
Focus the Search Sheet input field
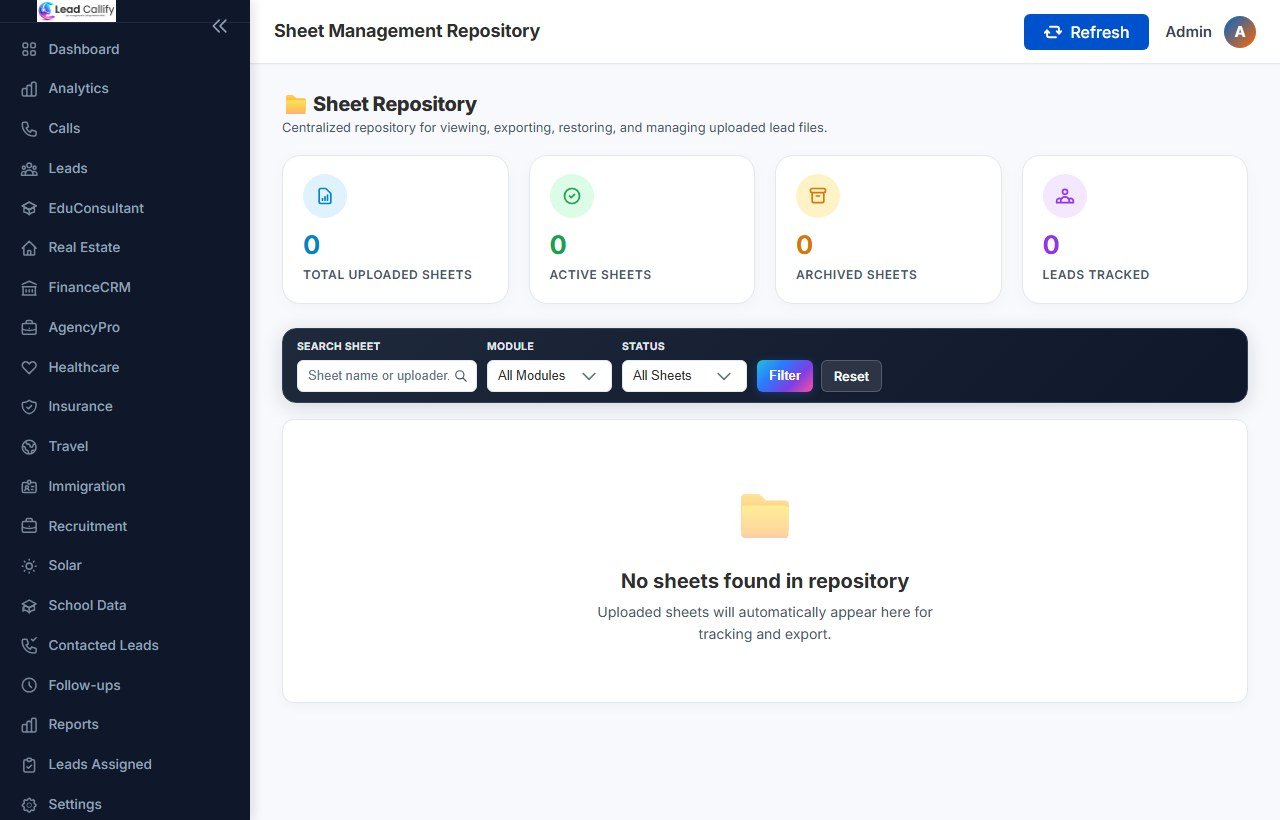point(387,376)
